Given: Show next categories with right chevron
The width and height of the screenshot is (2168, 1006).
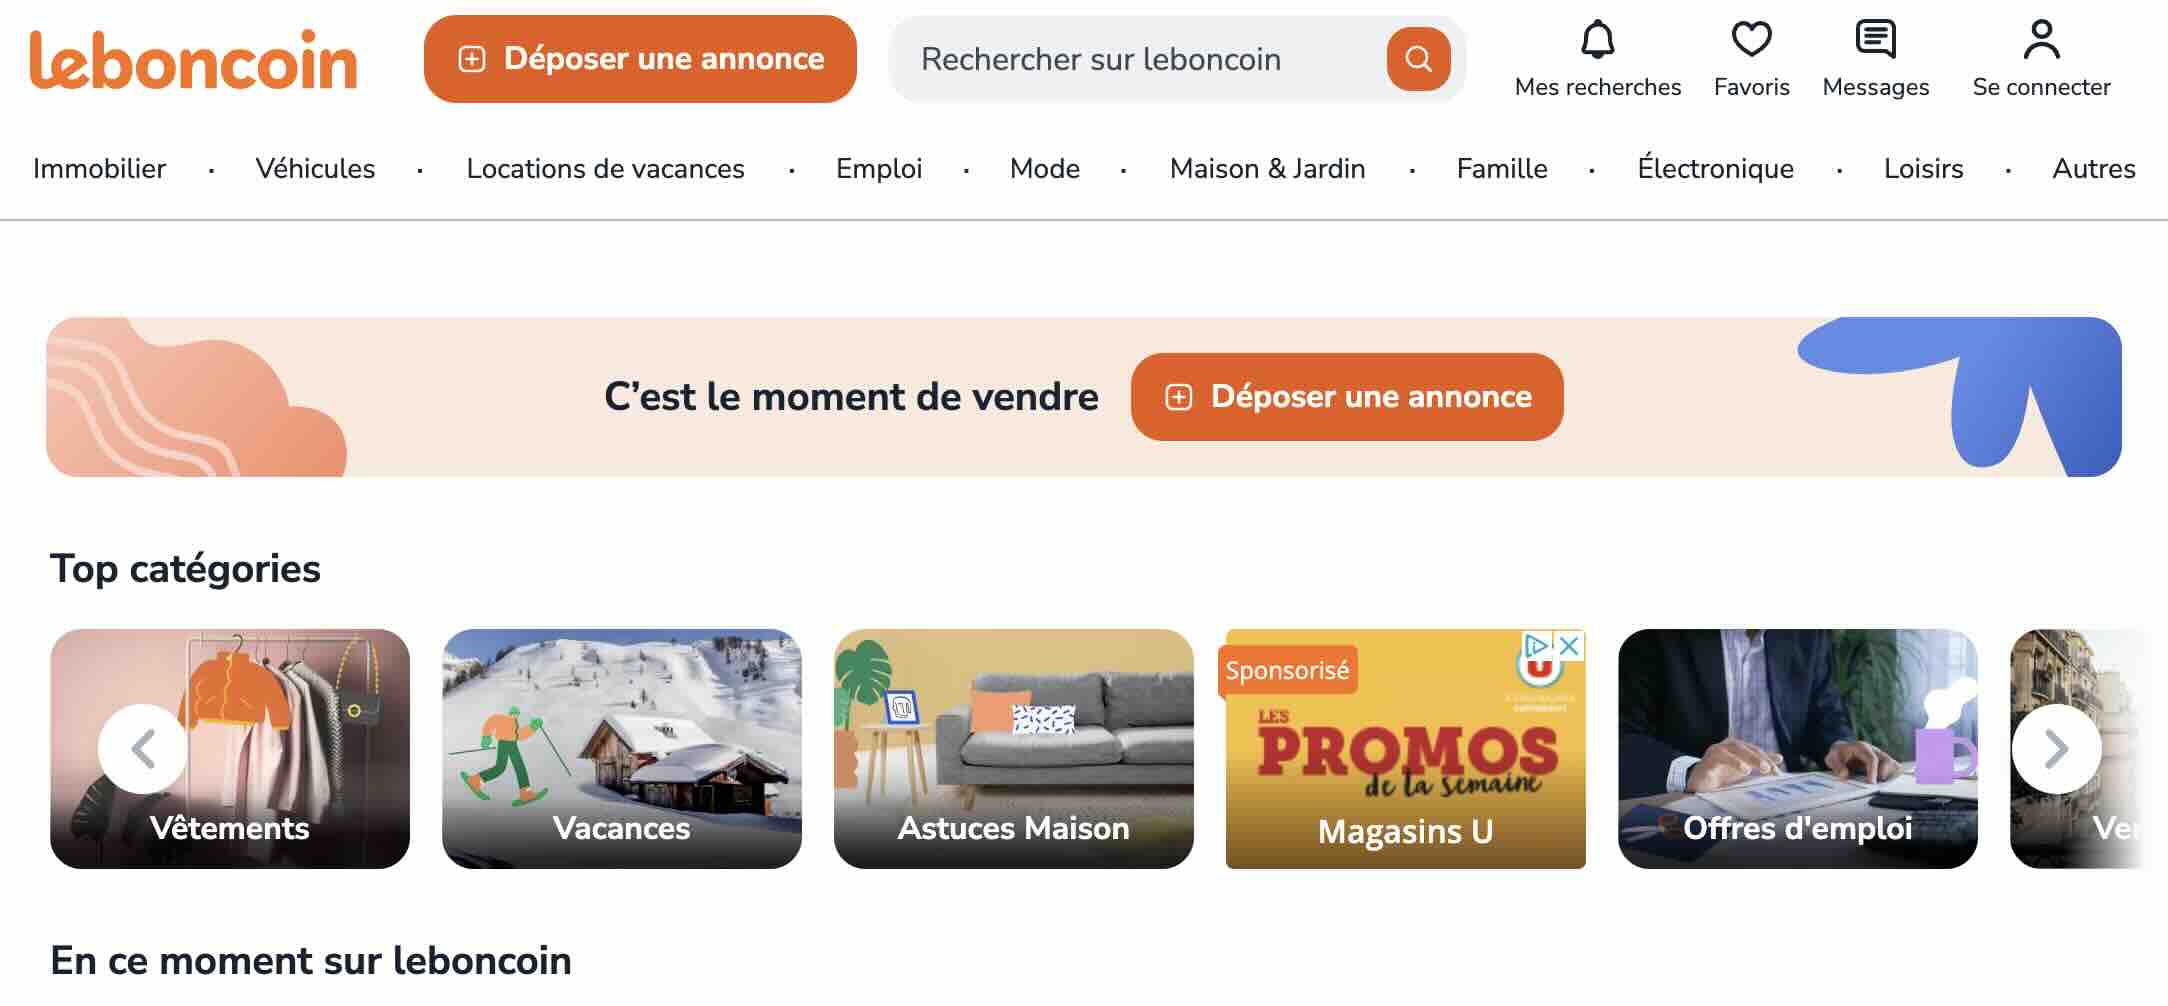Looking at the screenshot, I should (2056, 749).
